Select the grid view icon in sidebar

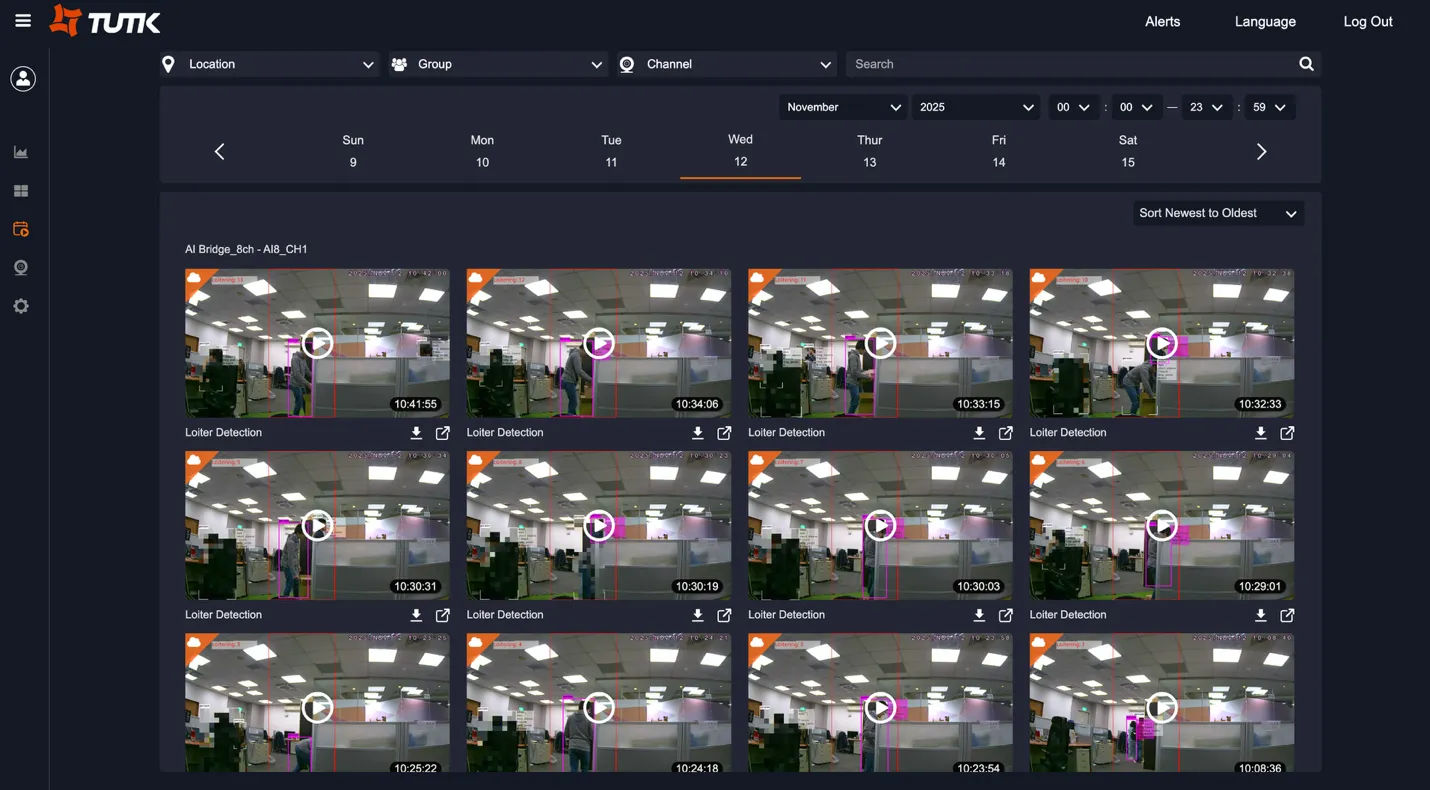tap(20, 190)
